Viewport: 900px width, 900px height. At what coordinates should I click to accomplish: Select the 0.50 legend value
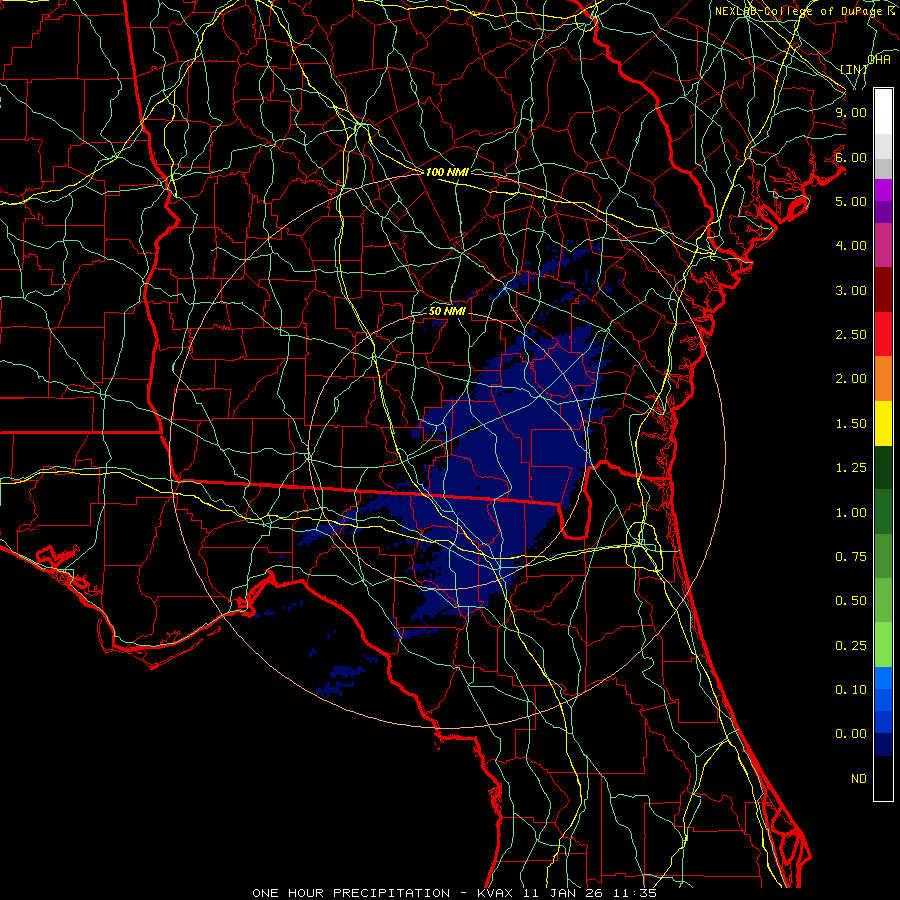[x=851, y=601]
